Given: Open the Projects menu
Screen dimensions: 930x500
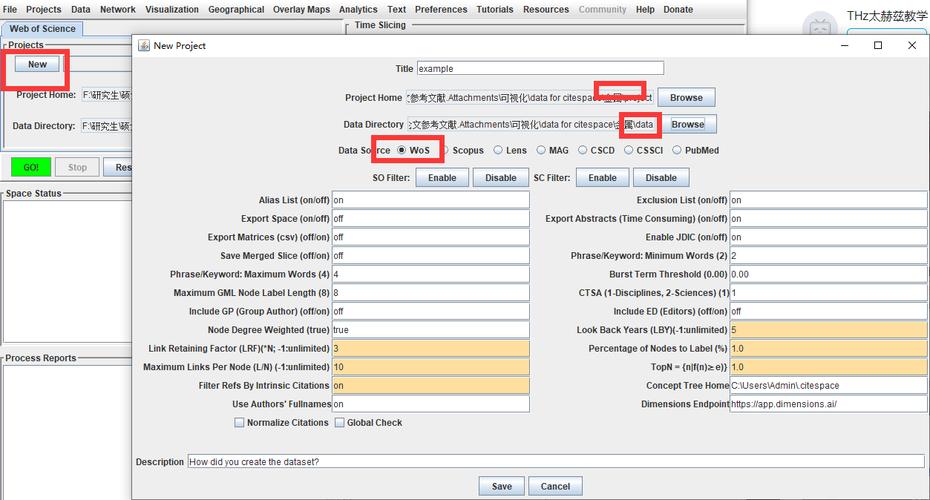Looking at the screenshot, I should (x=44, y=9).
